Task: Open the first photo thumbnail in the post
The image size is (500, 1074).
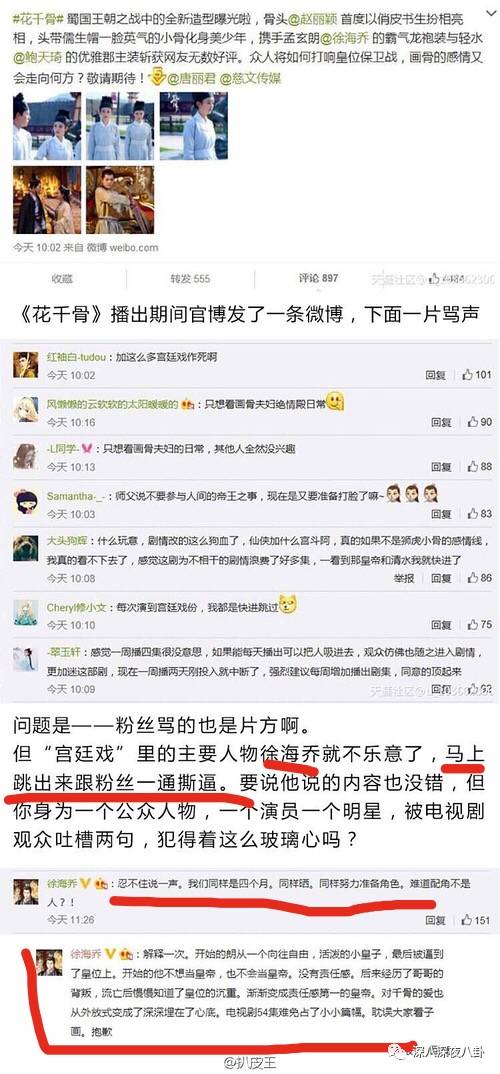Action: (47, 125)
